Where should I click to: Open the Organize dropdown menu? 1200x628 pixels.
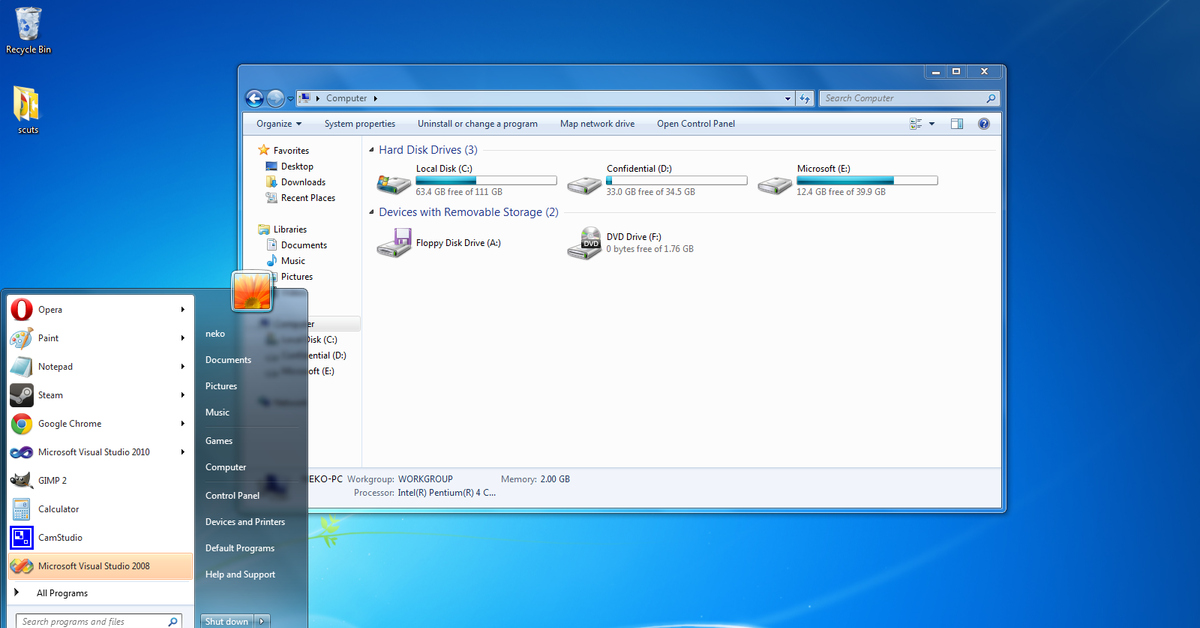pyautogui.click(x=278, y=124)
